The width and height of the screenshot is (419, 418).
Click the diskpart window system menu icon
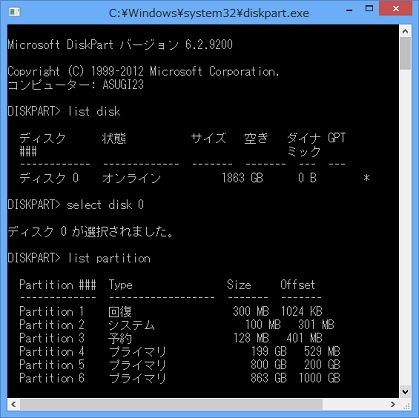pos(14,12)
